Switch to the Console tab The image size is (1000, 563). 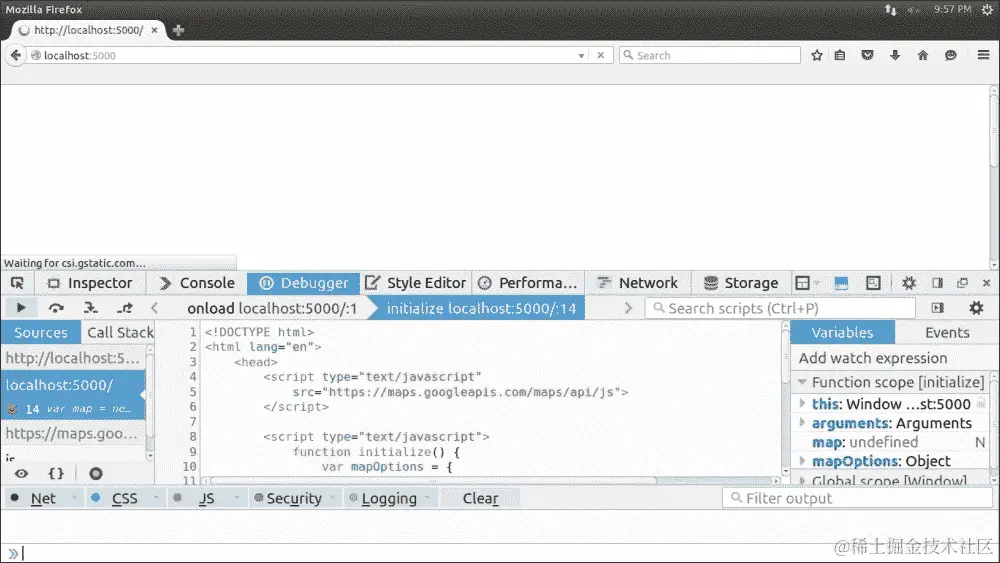(x=196, y=283)
